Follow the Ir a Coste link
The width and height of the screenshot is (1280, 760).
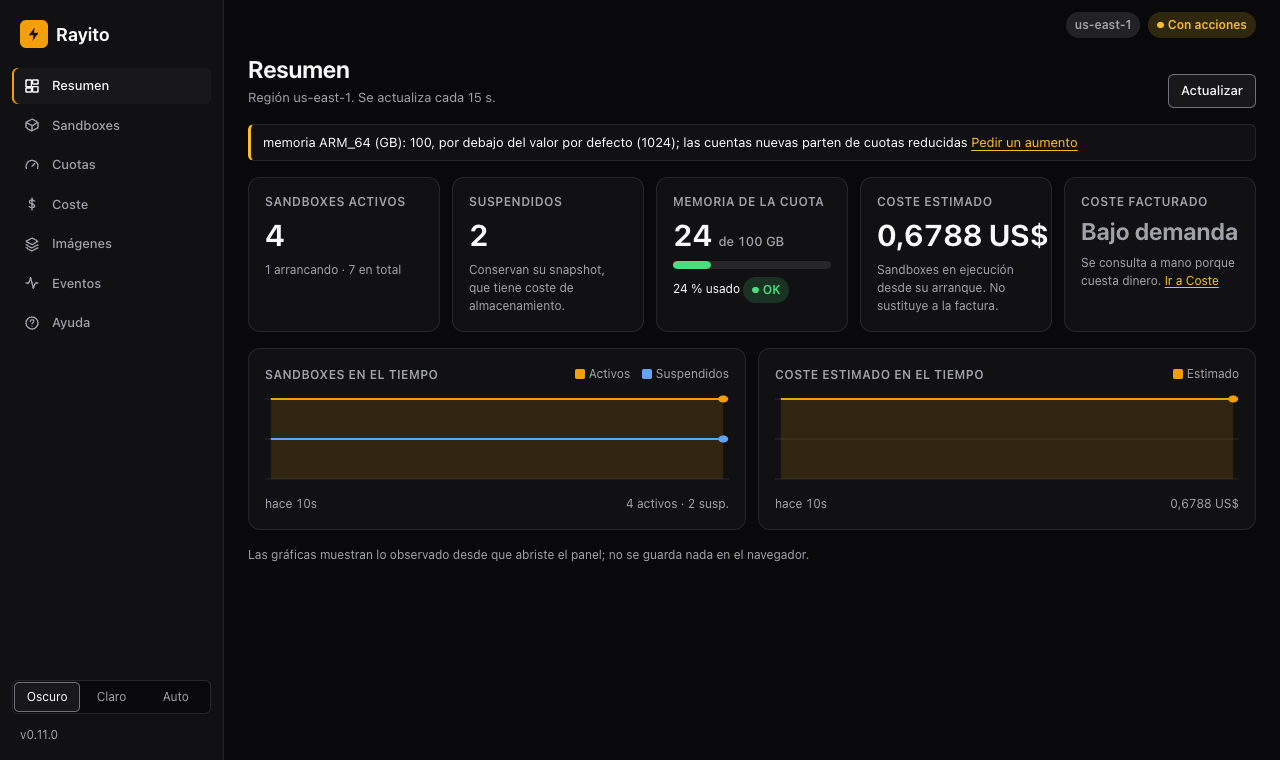pos(1191,281)
